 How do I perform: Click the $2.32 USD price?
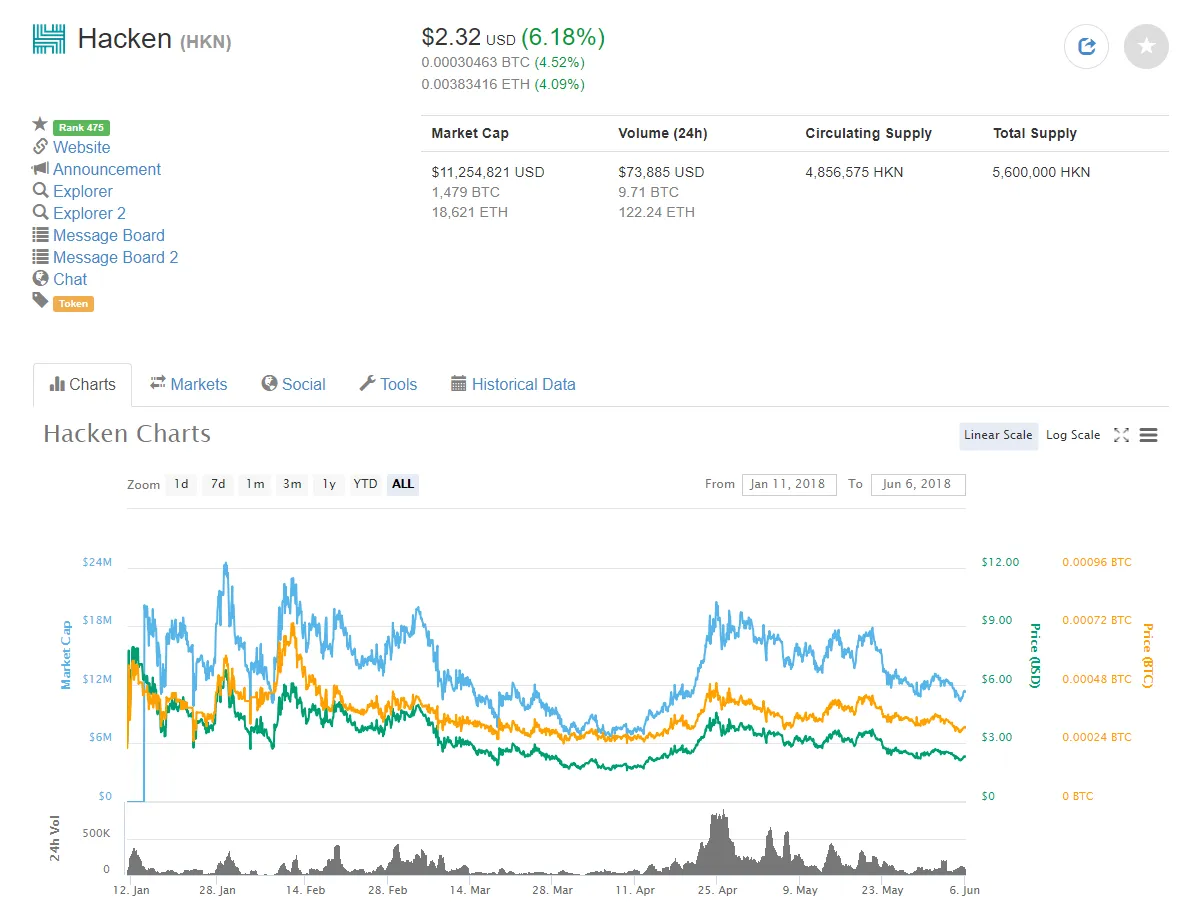click(468, 37)
